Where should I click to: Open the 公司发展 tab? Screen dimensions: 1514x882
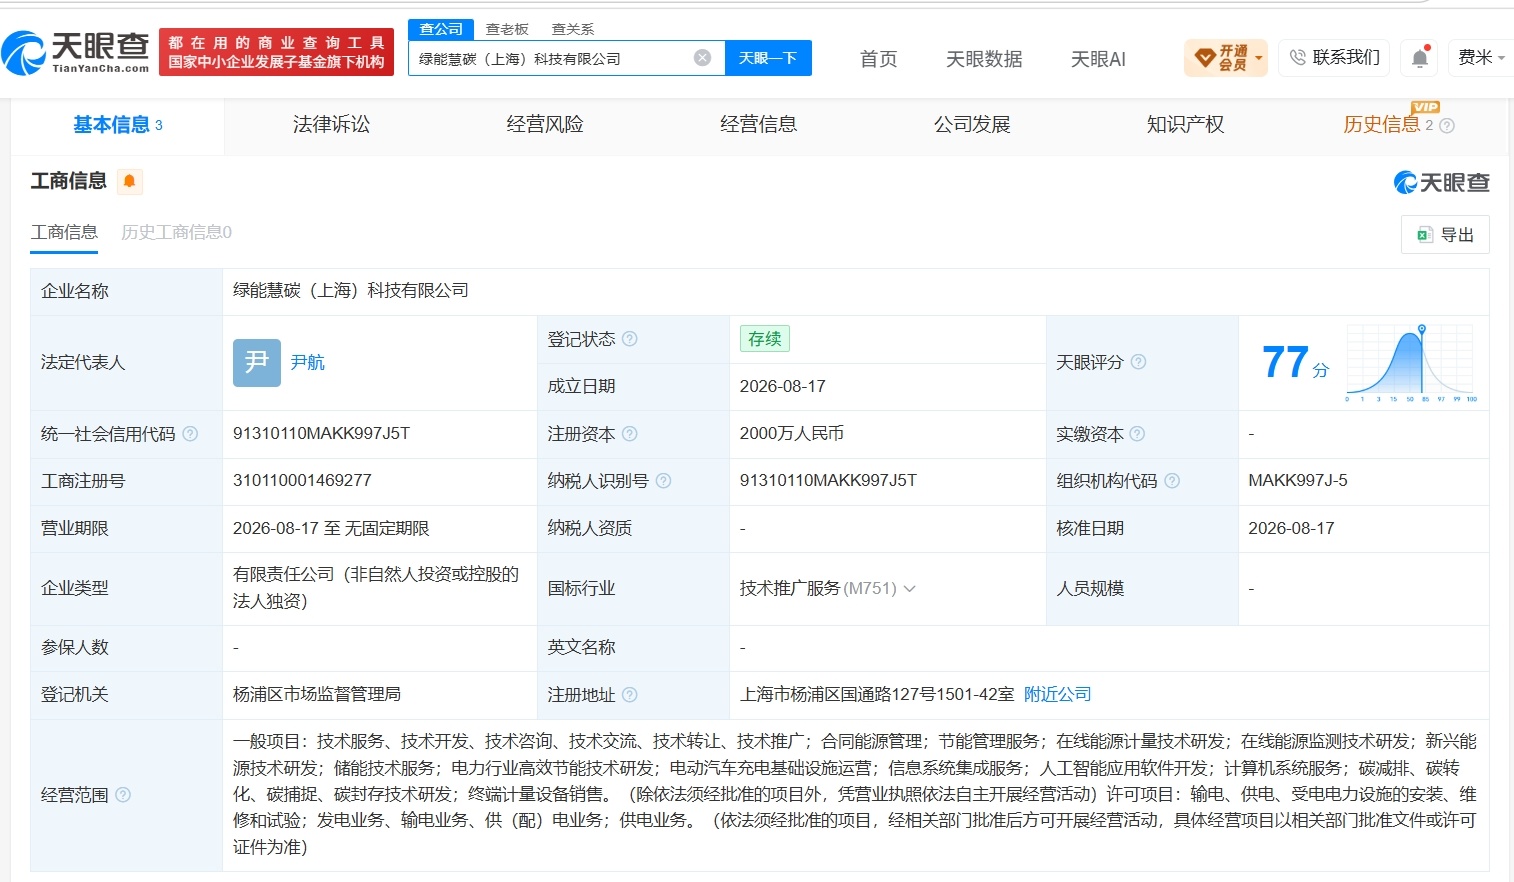(972, 124)
